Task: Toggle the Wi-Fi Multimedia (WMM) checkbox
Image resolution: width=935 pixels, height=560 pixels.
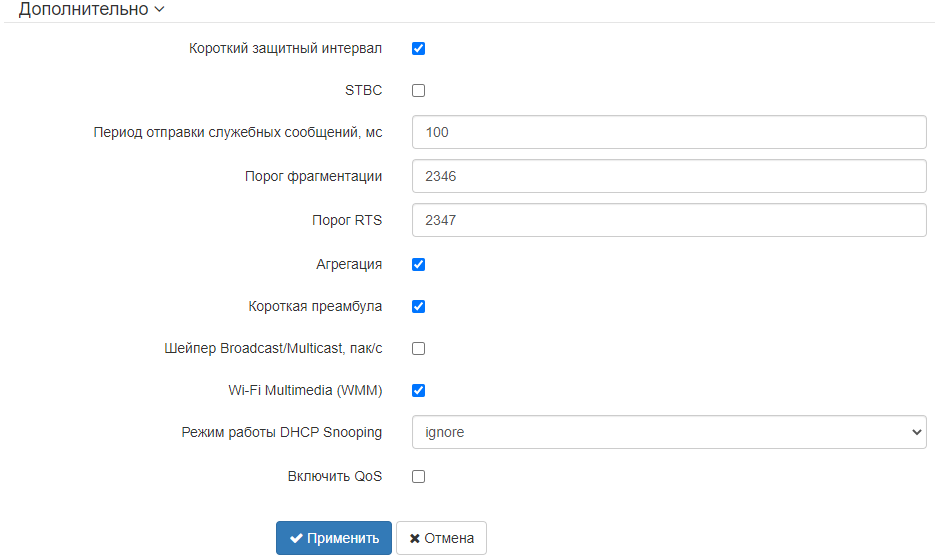Action: 419,390
